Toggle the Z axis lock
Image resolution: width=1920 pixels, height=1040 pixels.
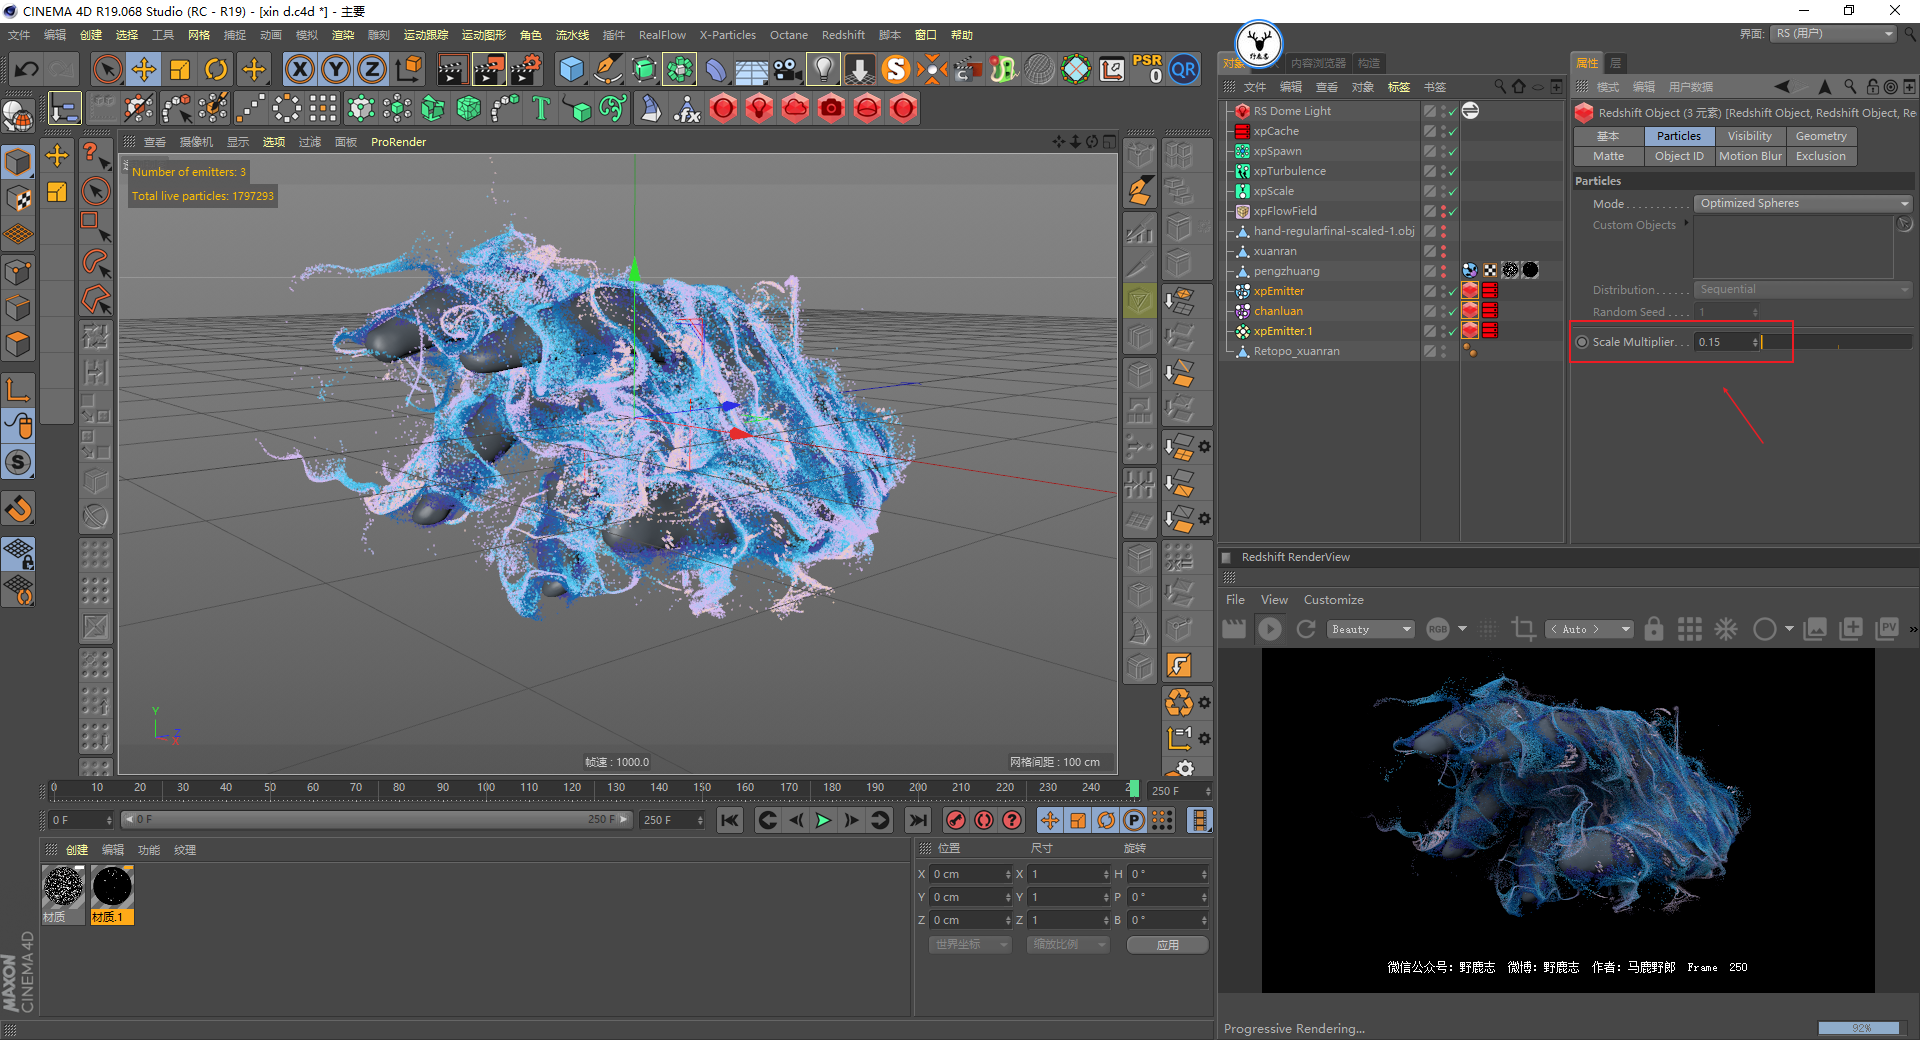click(372, 69)
